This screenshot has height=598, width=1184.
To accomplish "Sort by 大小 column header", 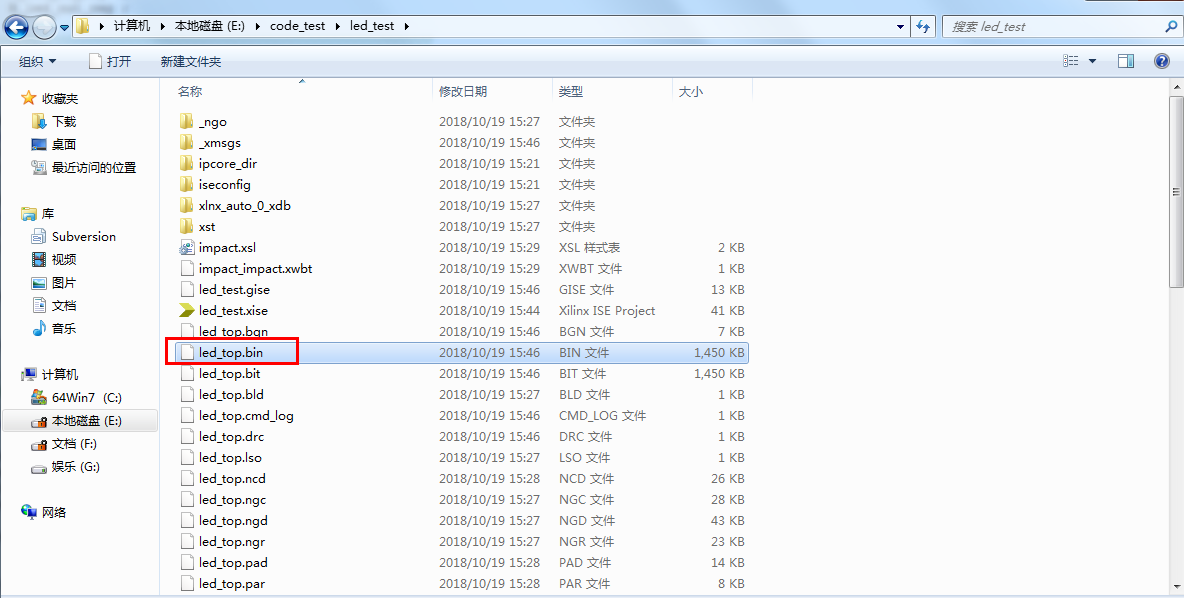I will (690, 91).
